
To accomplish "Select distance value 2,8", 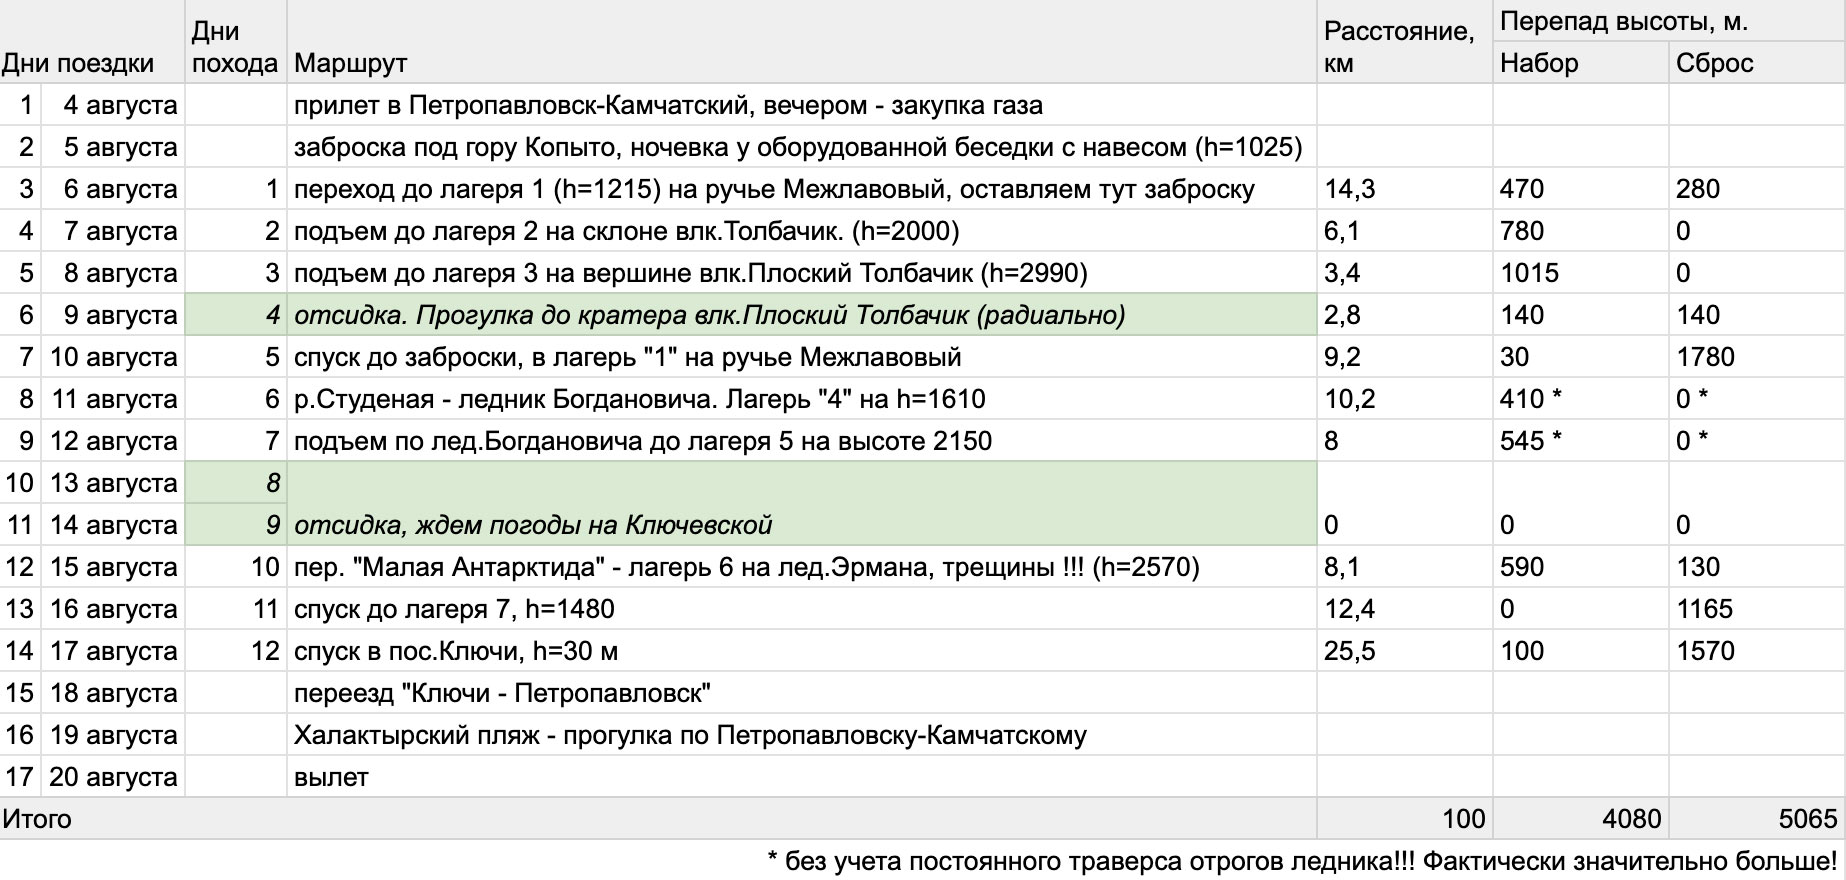I will [1405, 315].
